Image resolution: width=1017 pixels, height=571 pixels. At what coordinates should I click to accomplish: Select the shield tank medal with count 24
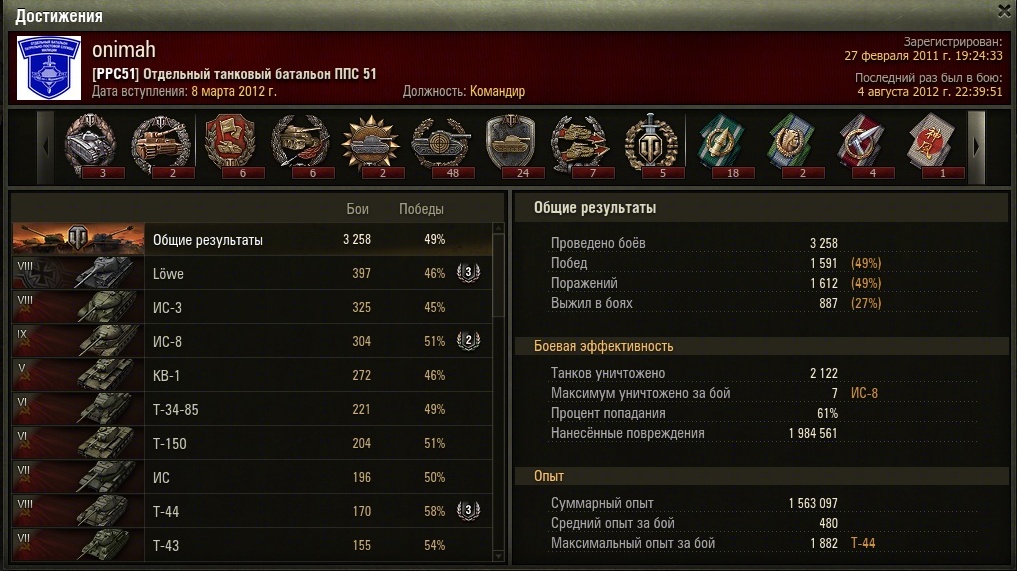pyautogui.click(x=511, y=146)
